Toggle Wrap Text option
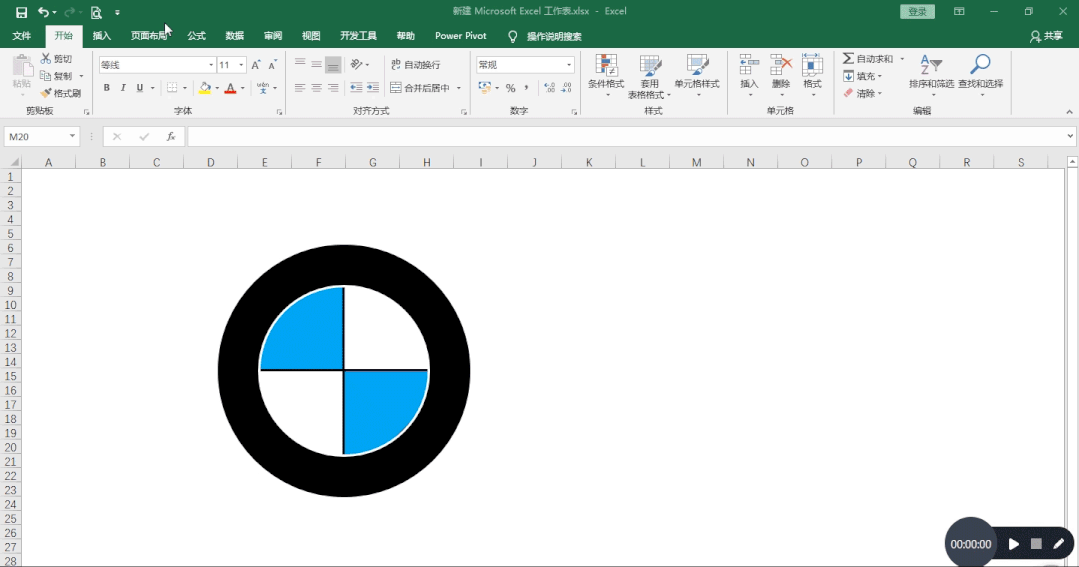 click(416, 65)
